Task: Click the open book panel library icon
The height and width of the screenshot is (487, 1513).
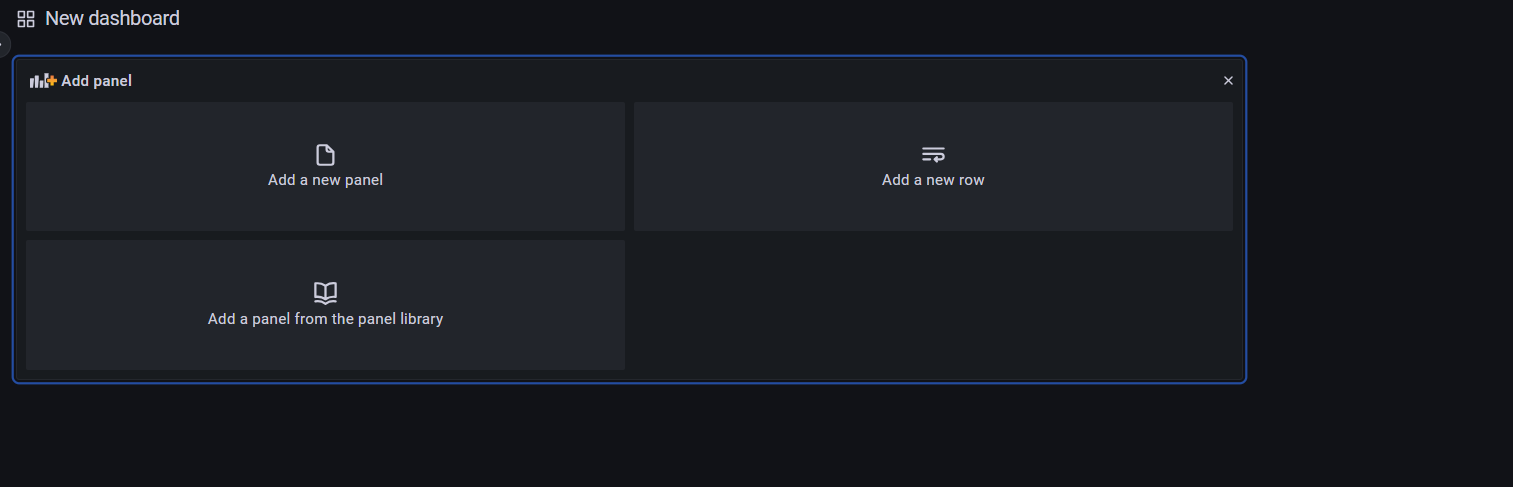Action: click(325, 293)
